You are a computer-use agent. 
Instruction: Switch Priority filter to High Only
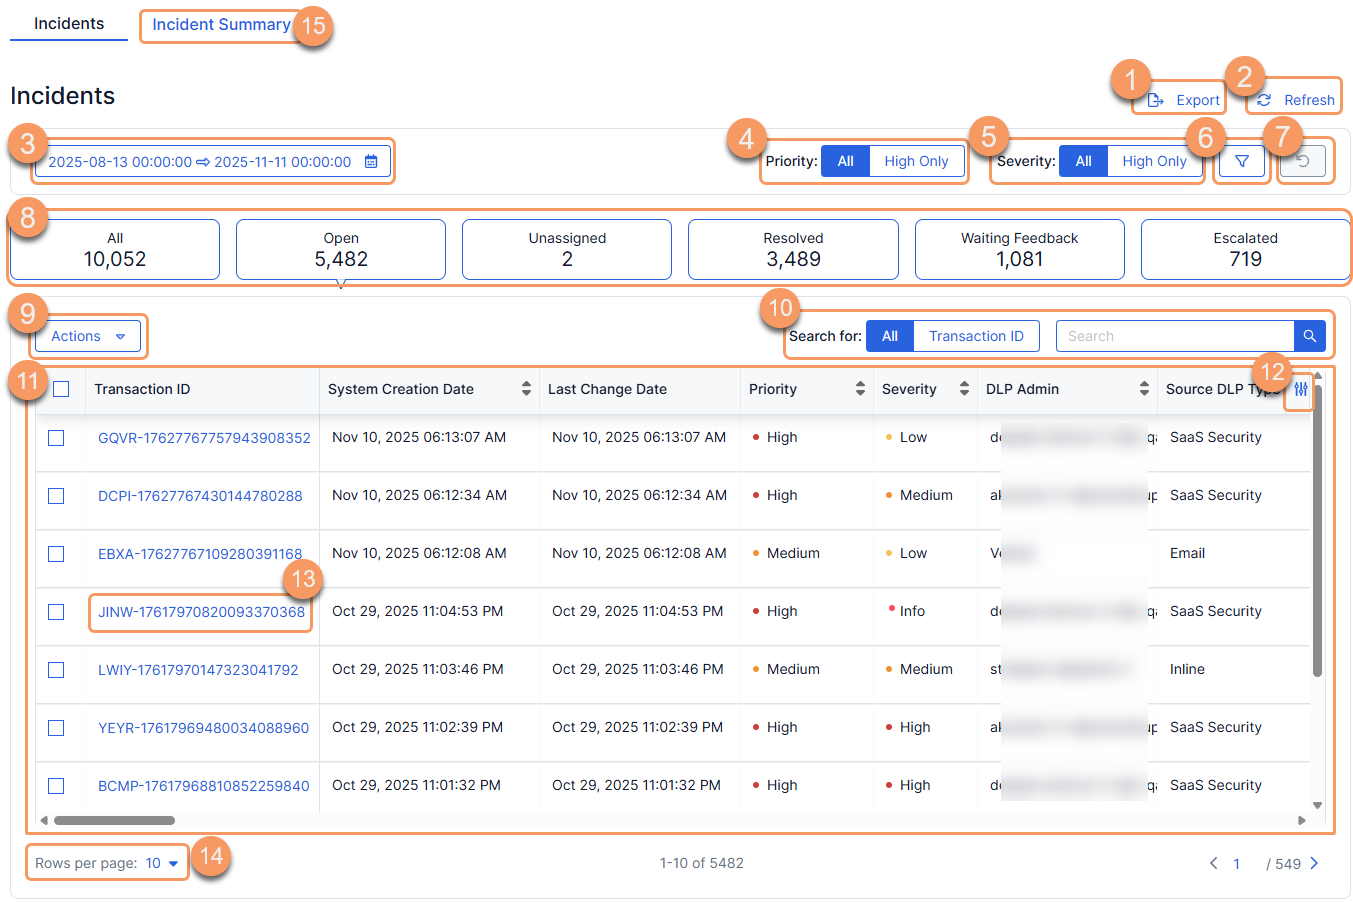click(917, 161)
